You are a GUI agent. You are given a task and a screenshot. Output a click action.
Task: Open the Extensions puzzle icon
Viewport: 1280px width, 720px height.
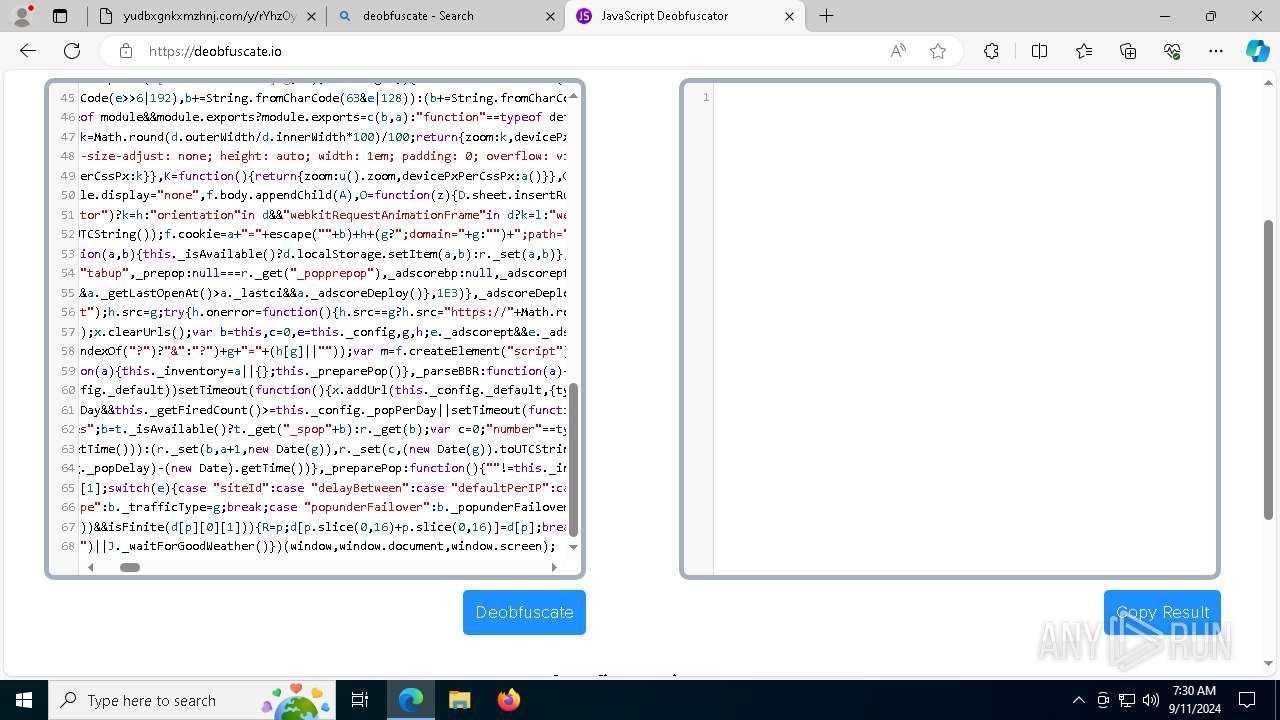pos(991,51)
